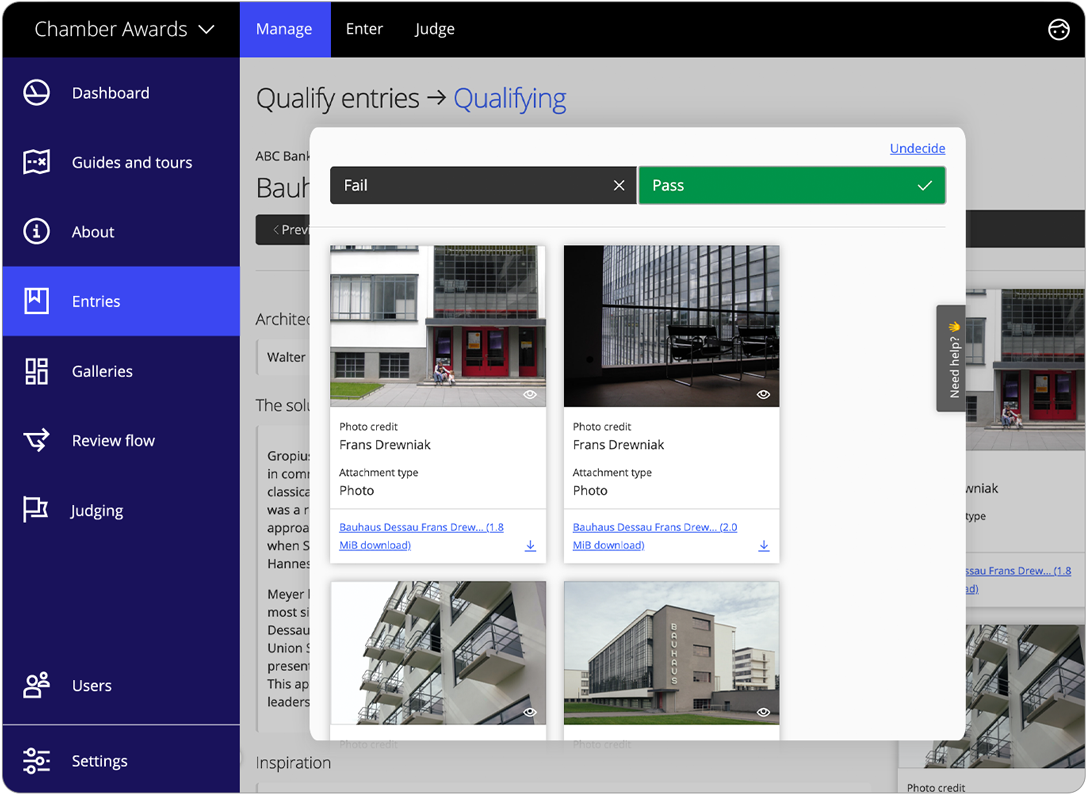Image resolution: width=1086 pixels, height=797 pixels.
Task: Open the Need help? side tab
Action: click(952, 358)
